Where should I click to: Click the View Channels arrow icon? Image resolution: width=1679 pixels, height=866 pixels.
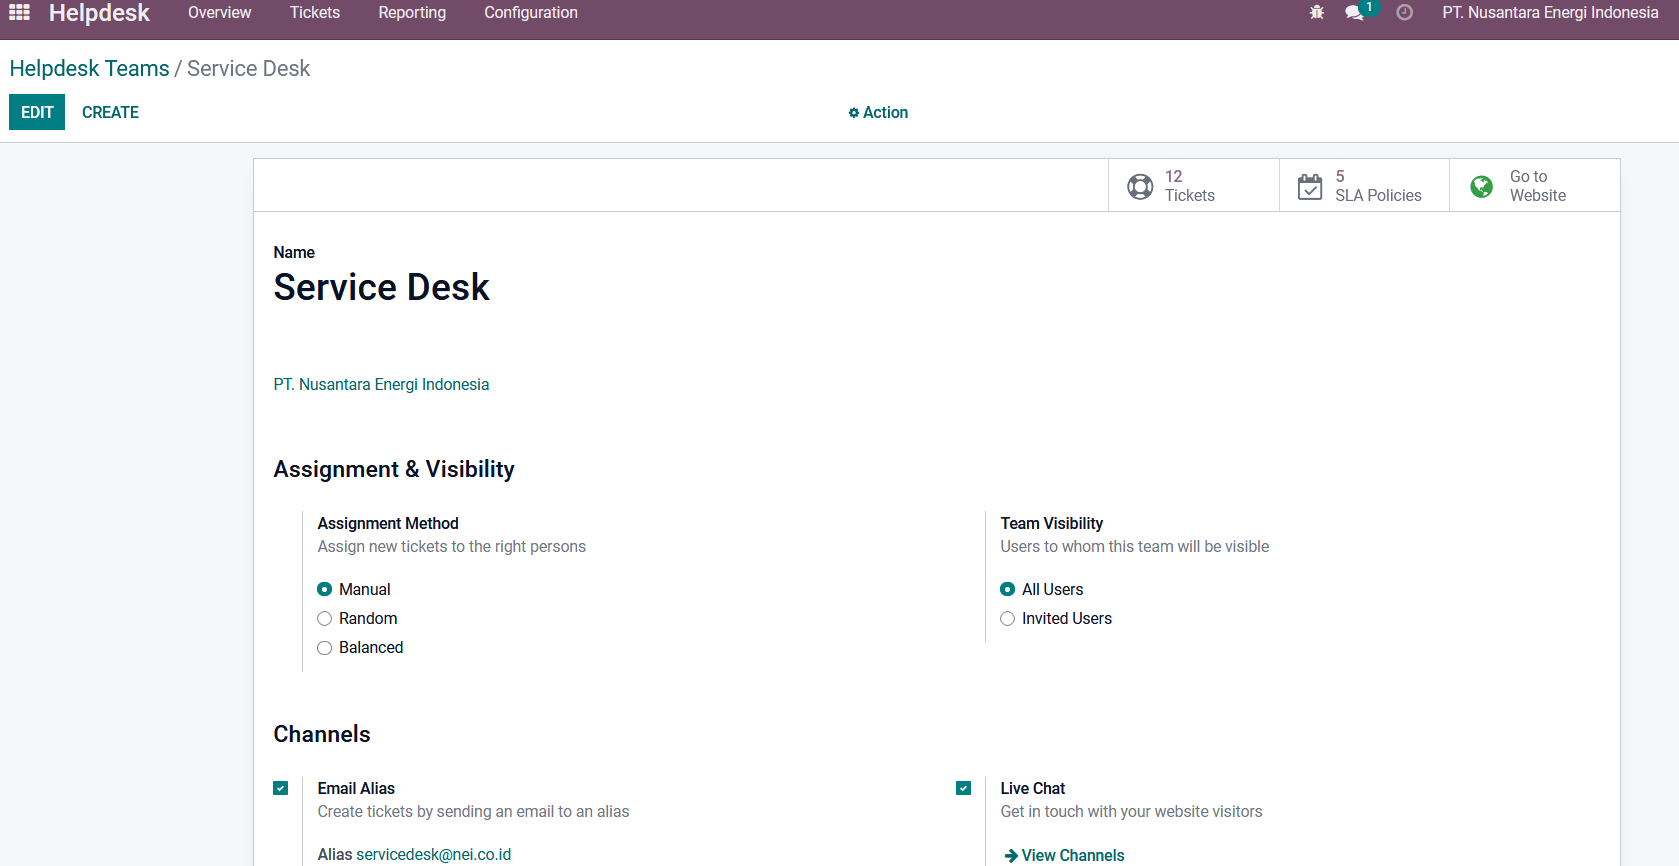(1010, 856)
